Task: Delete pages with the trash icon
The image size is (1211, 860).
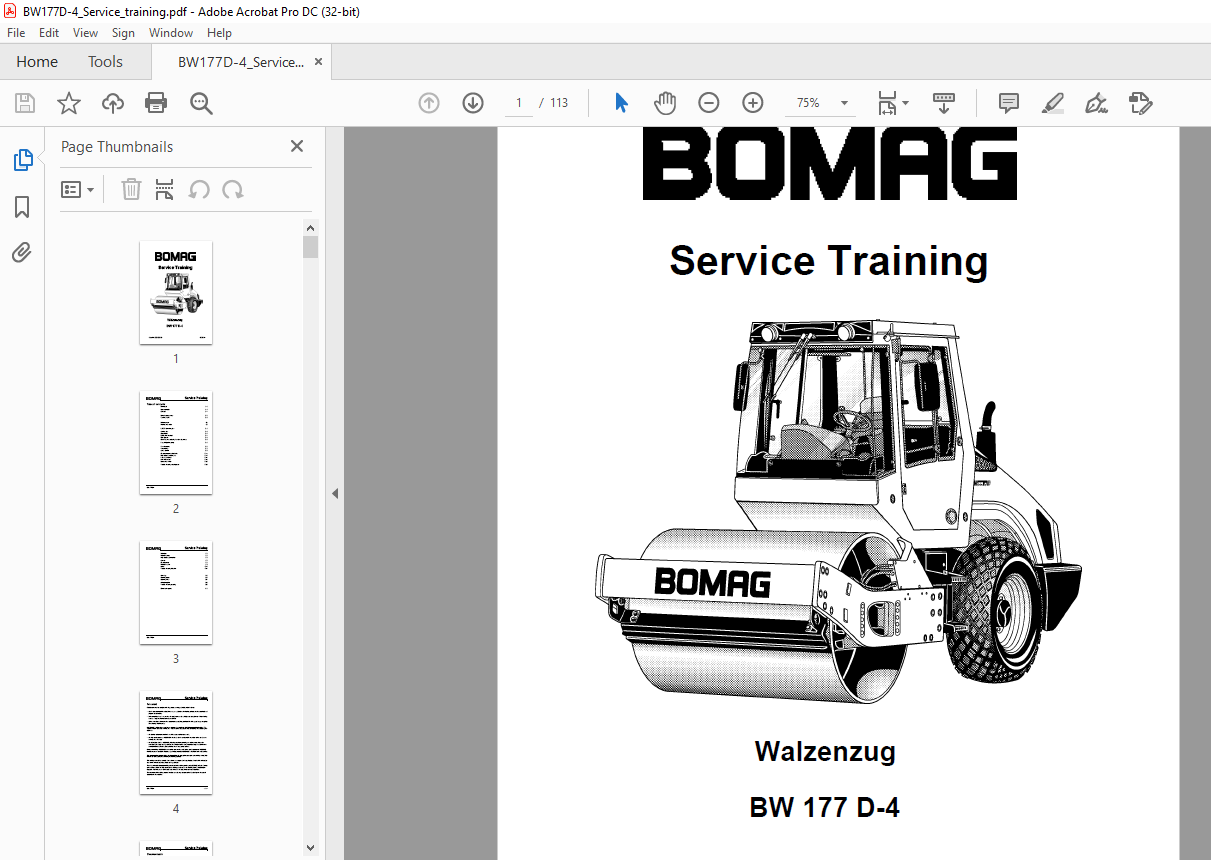Action: point(131,189)
